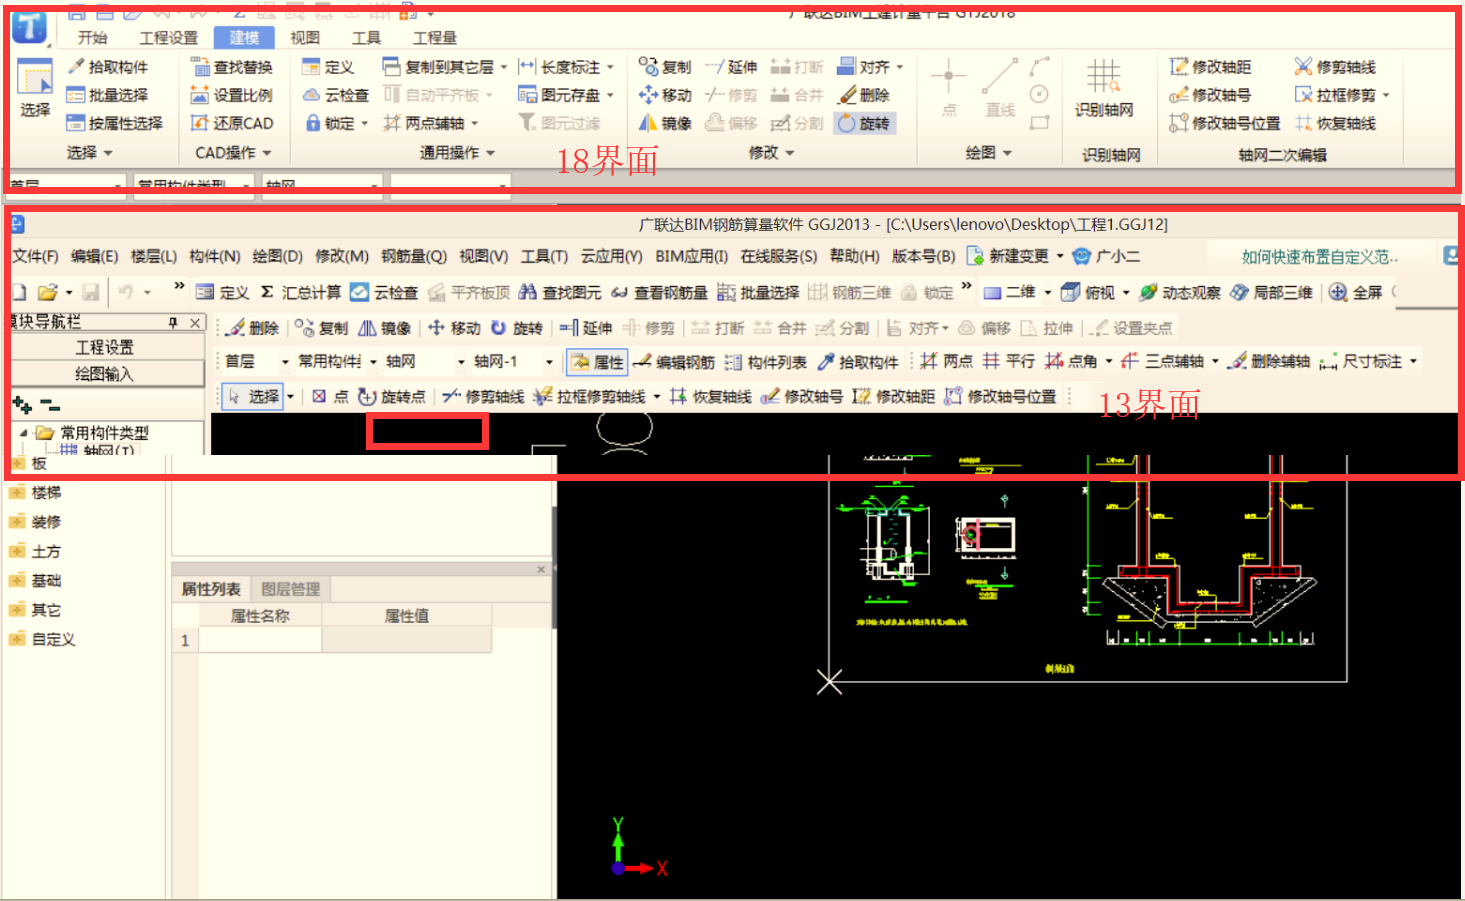This screenshot has height=901, width=1465.
Task: Click 批量选择 in the GTJ2018 ribbon
Action: [108, 95]
